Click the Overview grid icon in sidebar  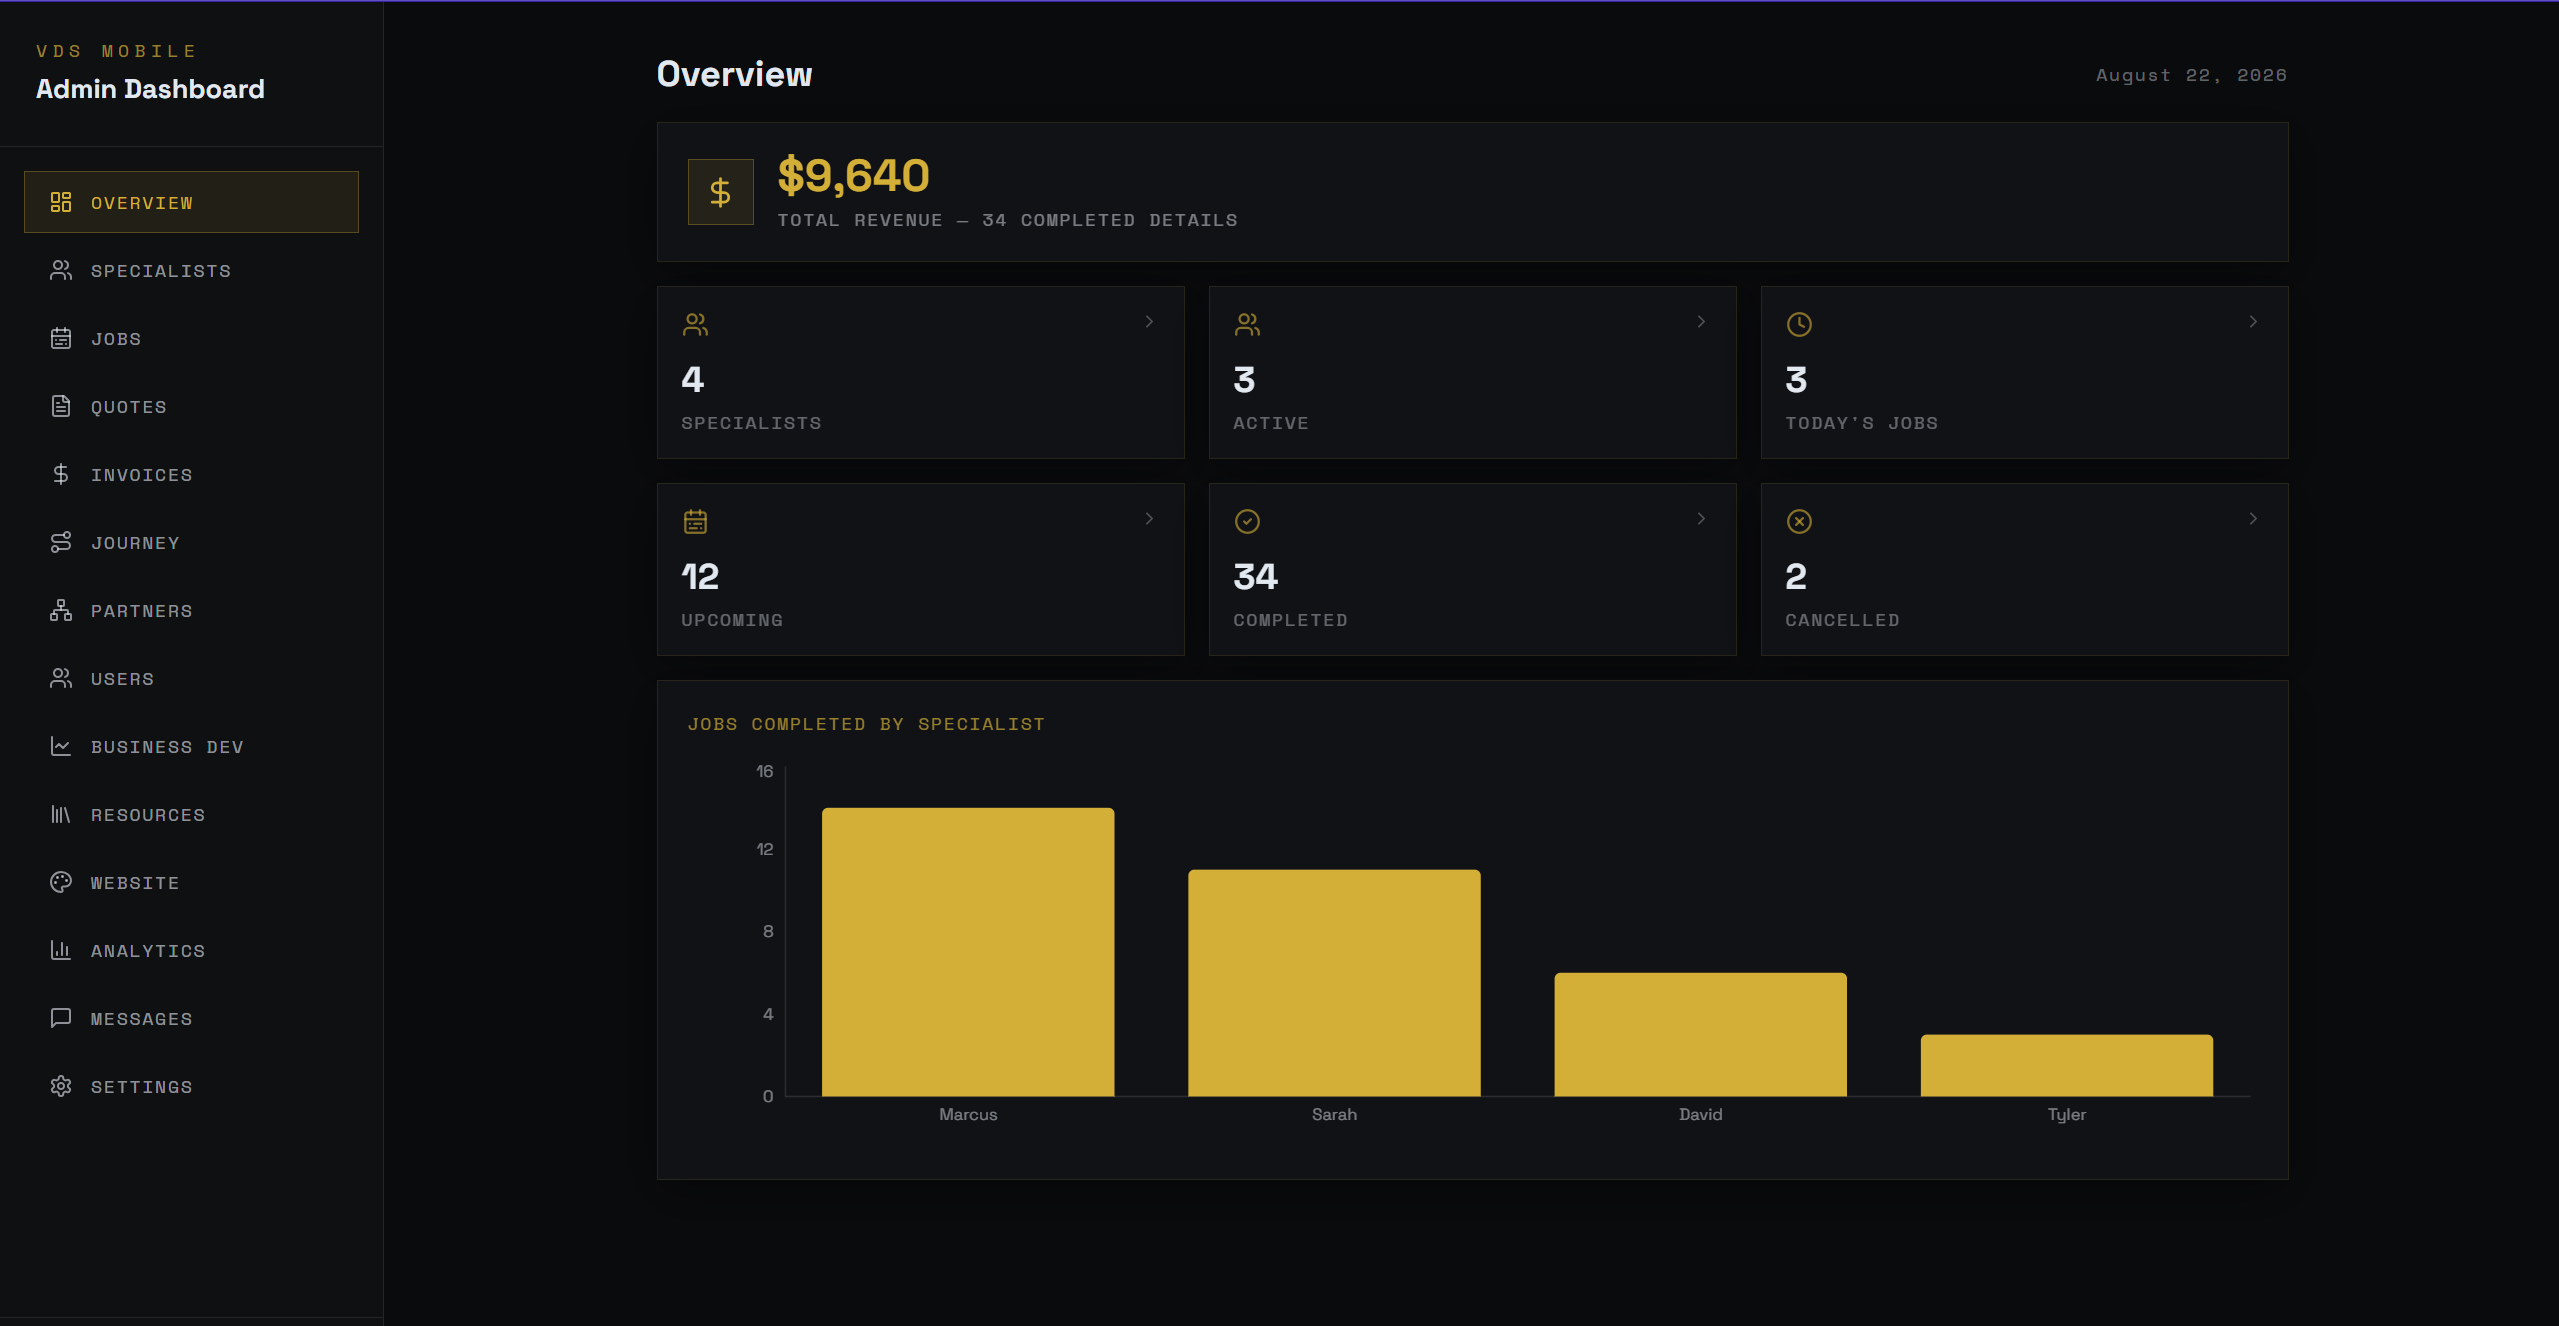click(x=61, y=202)
